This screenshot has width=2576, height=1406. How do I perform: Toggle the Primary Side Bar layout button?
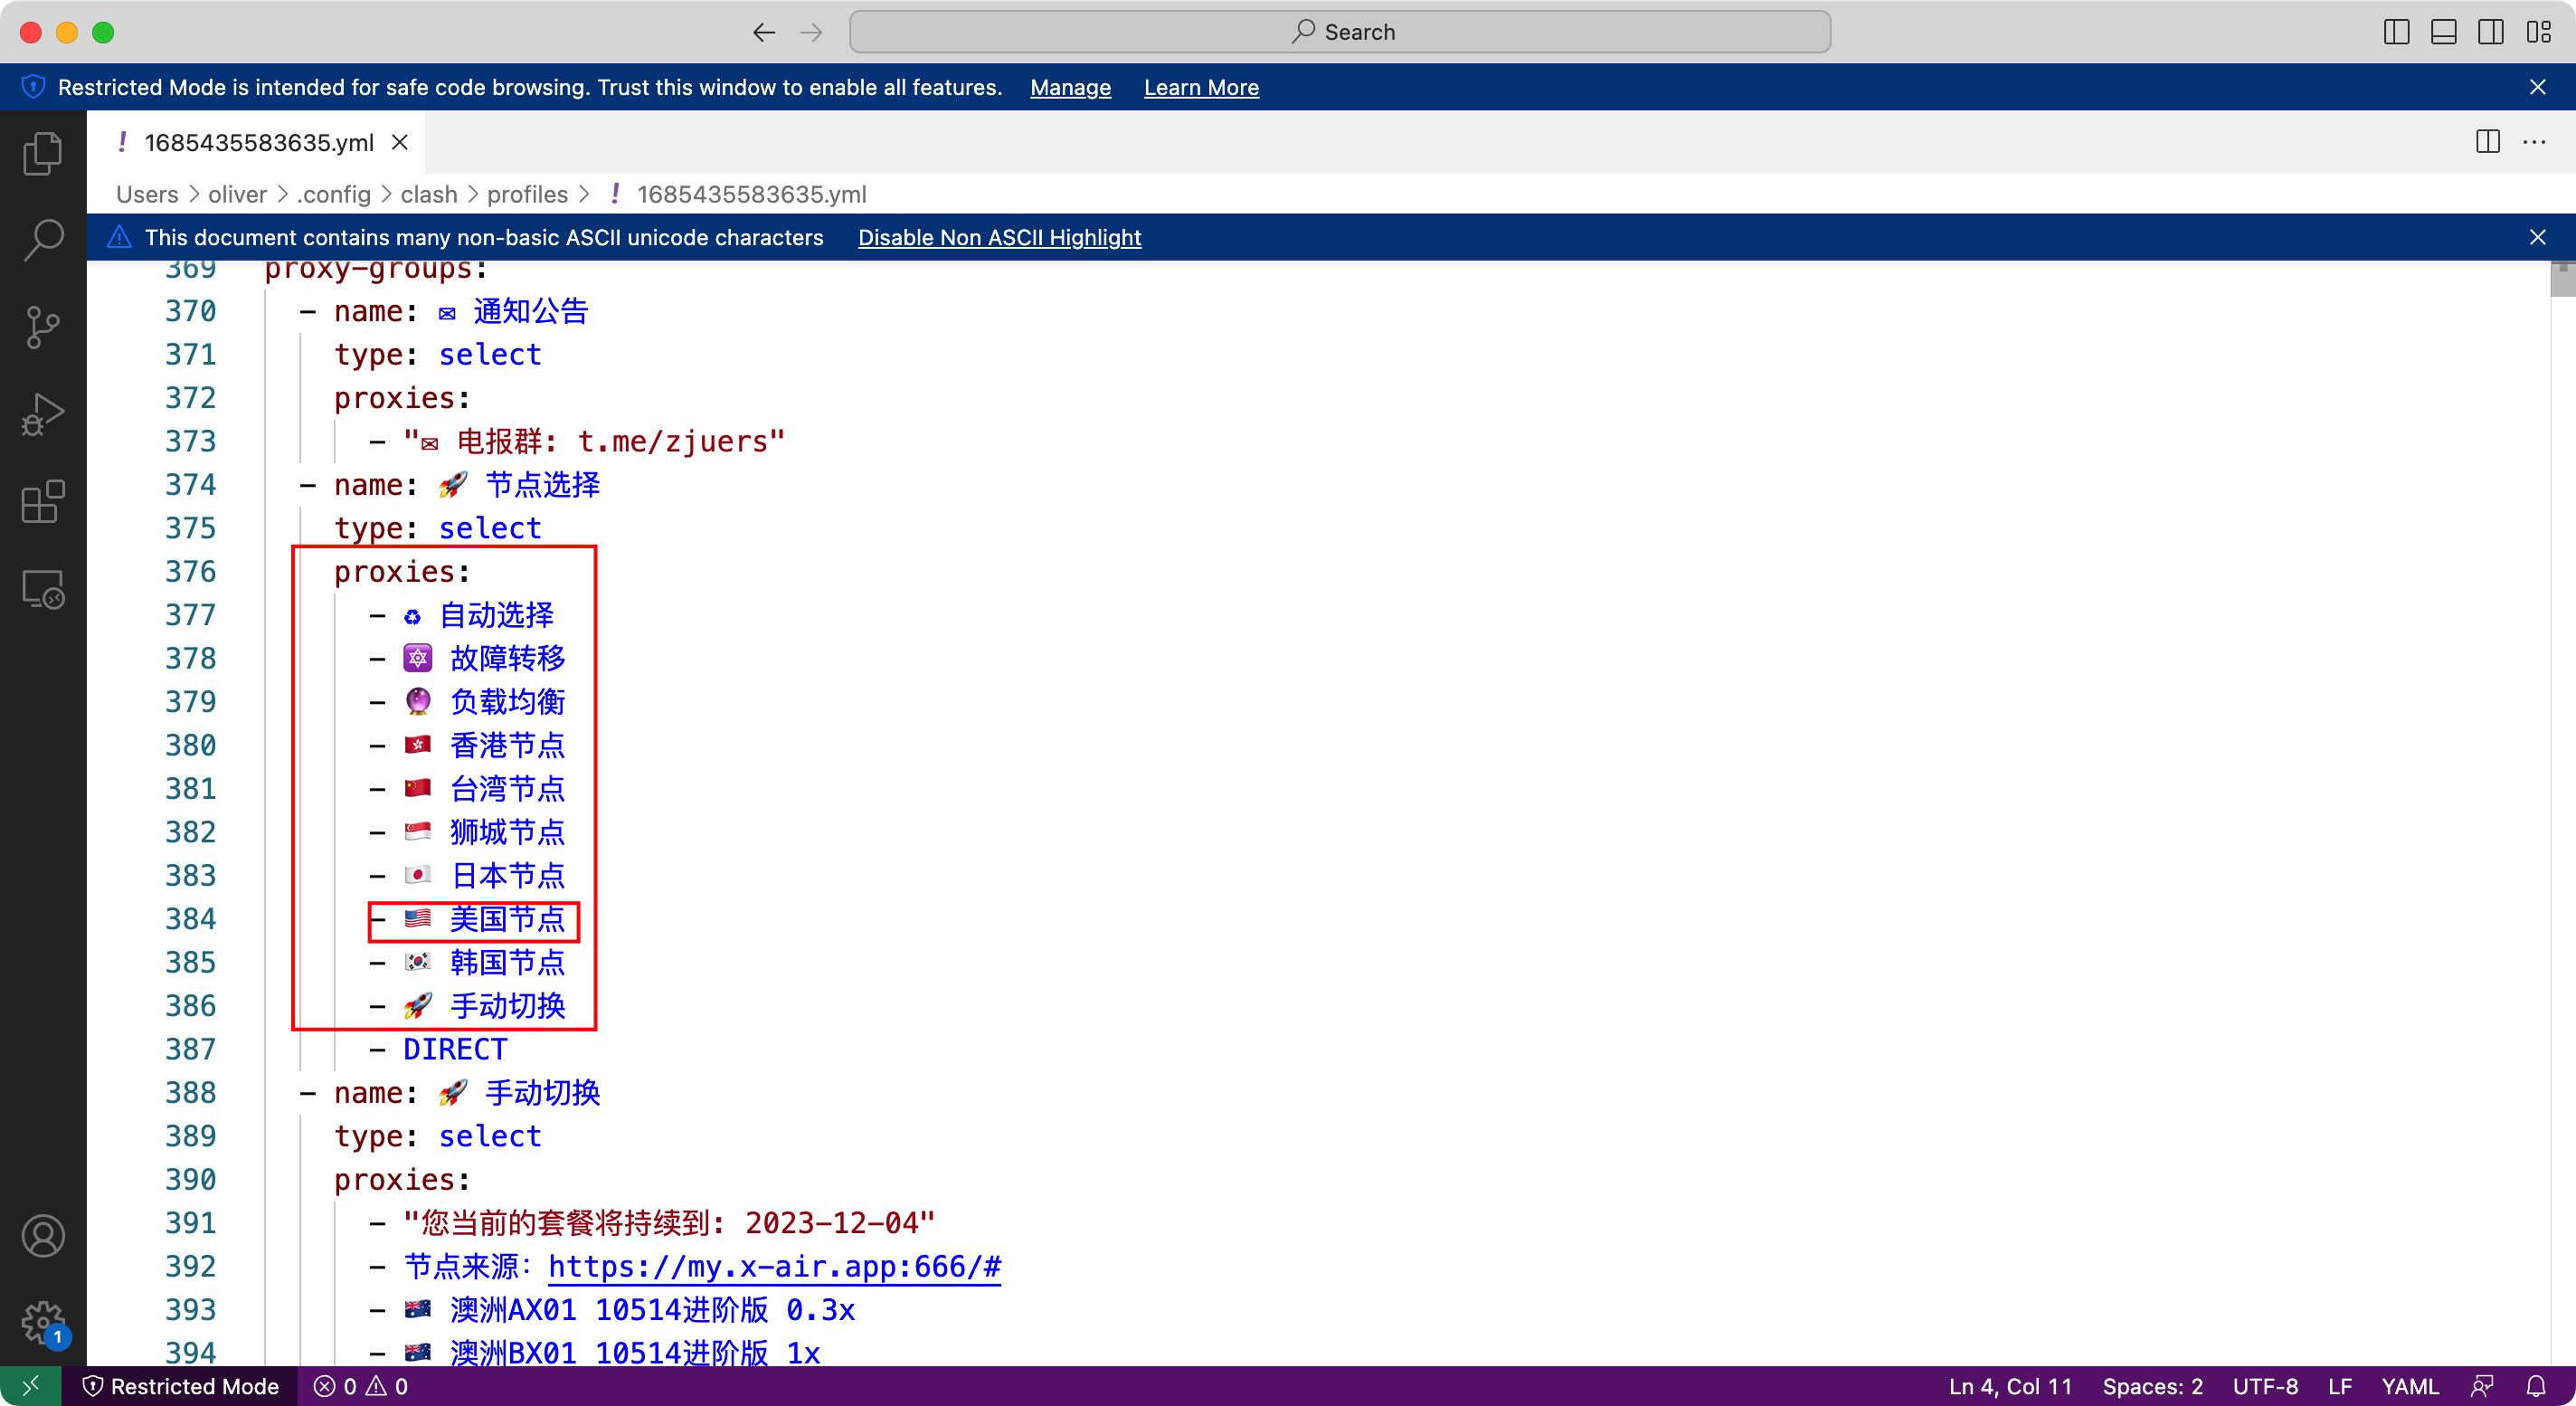point(2396,32)
